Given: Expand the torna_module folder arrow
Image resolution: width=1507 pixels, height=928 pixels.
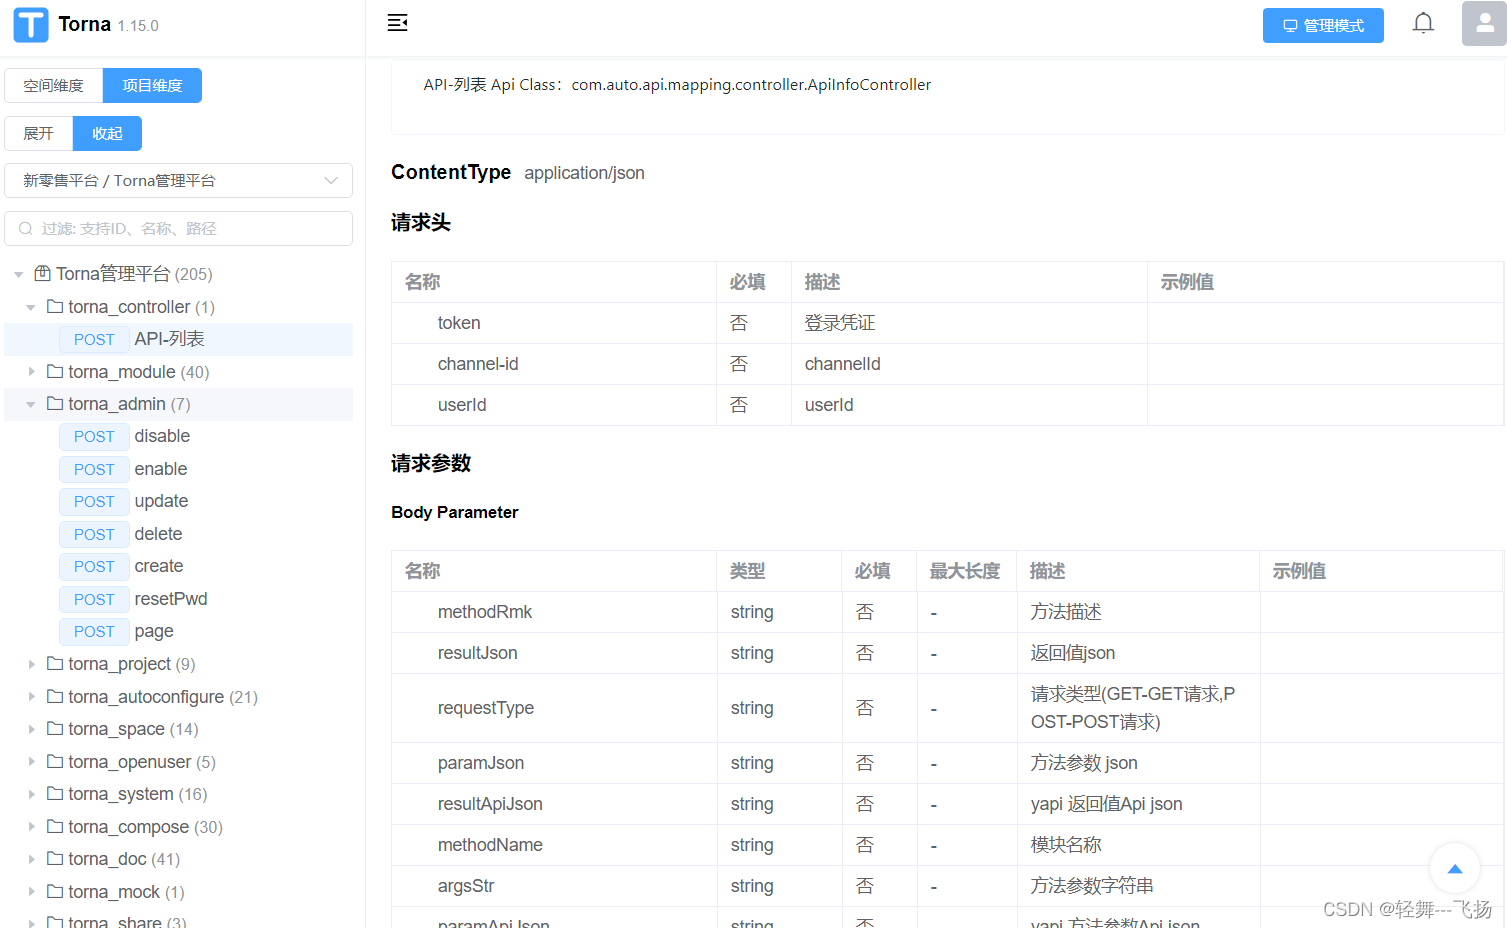Looking at the screenshot, I should pyautogui.click(x=31, y=372).
